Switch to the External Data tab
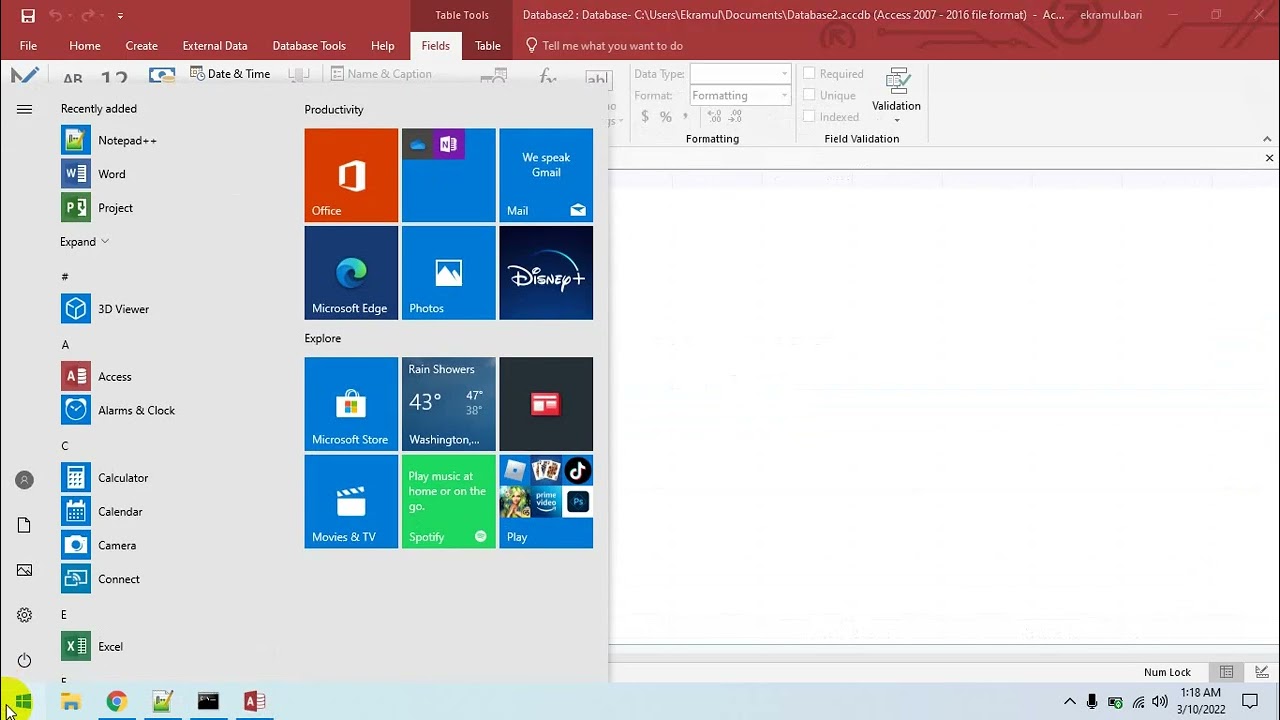 pyautogui.click(x=215, y=46)
